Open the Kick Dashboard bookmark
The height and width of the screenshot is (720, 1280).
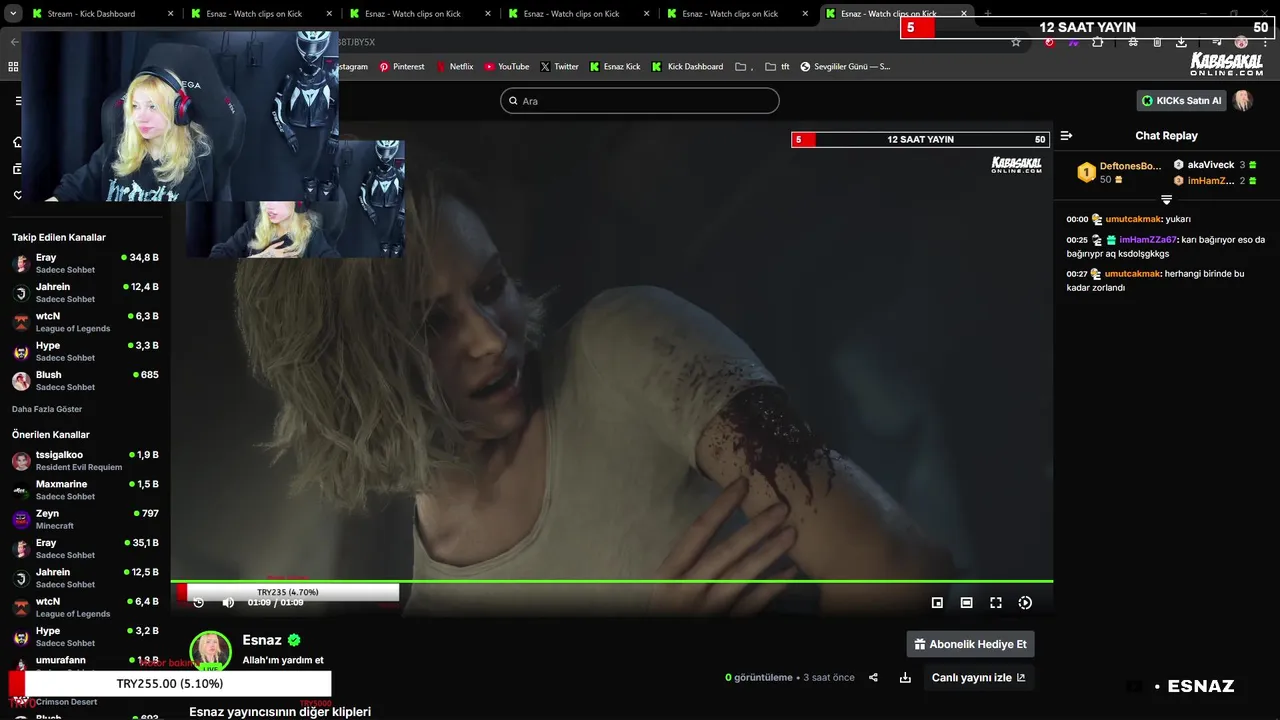(x=688, y=67)
